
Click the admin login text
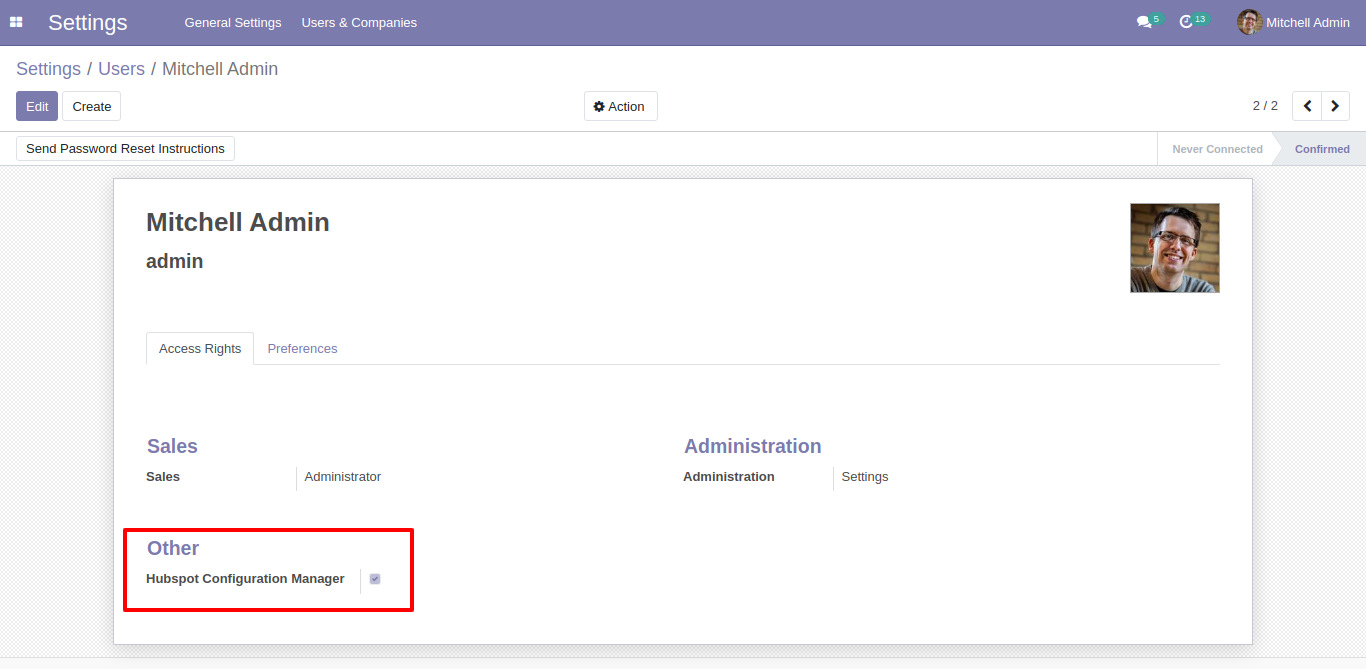tap(175, 261)
